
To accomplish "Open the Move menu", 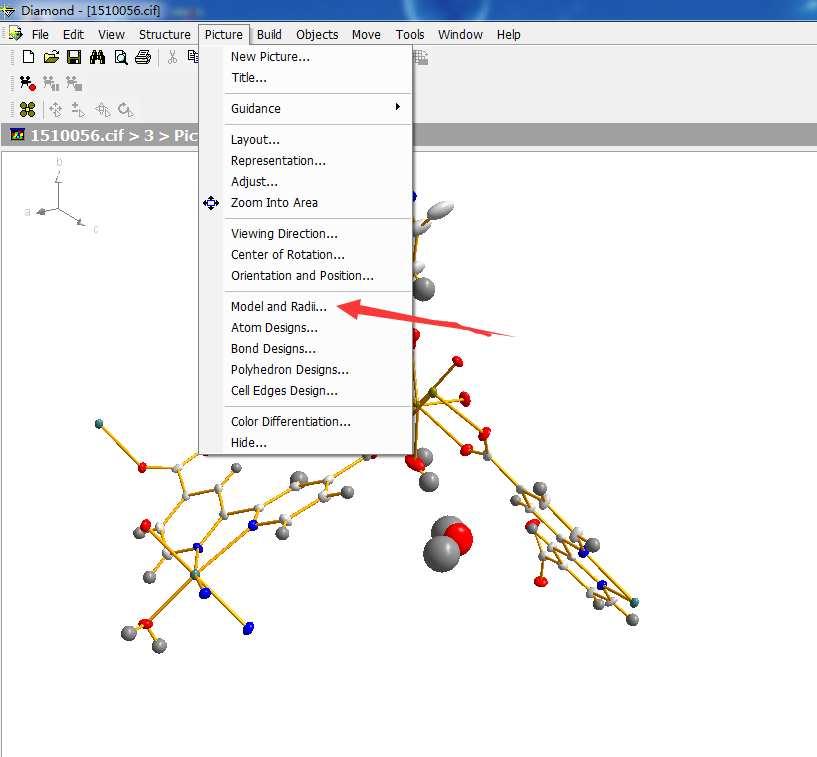I will pyautogui.click(x=366, y=34).
